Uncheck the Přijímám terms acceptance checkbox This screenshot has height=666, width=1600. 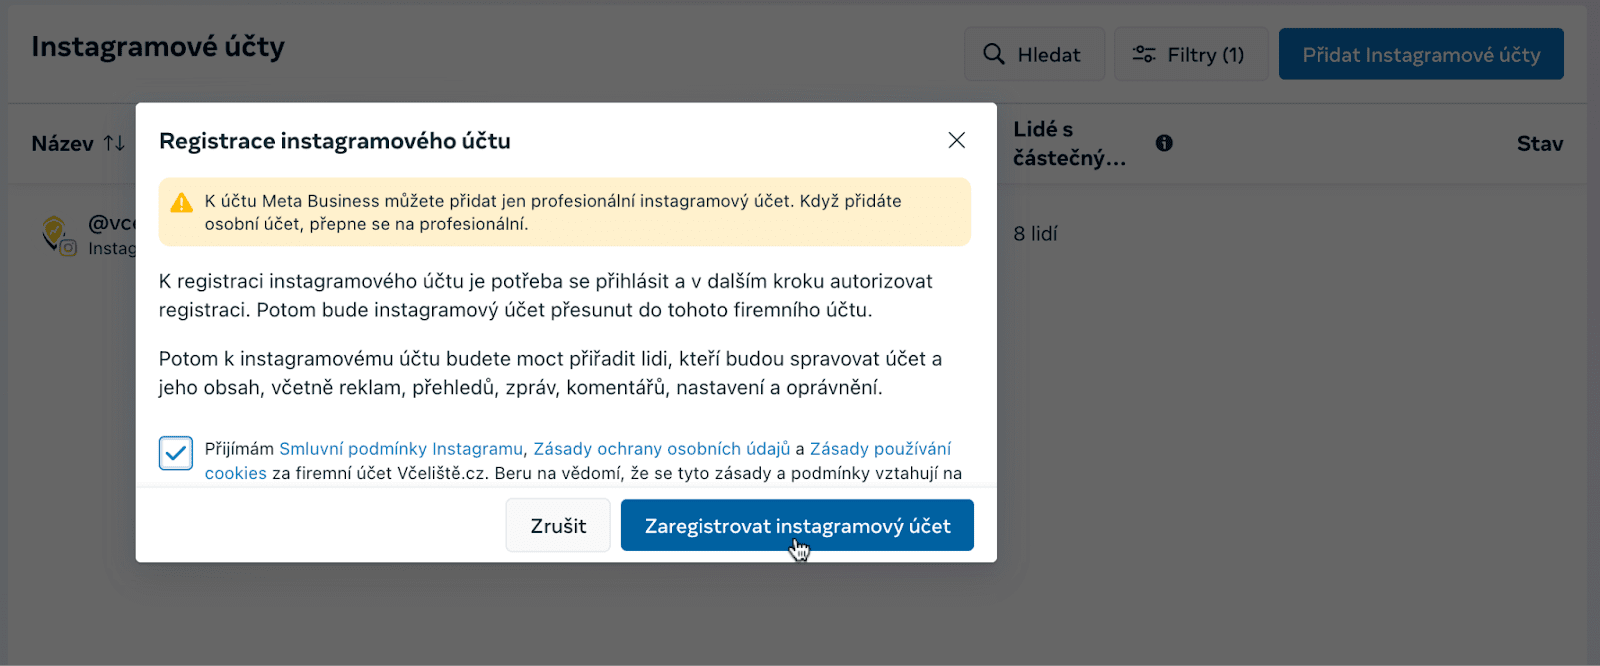(175, 453)
